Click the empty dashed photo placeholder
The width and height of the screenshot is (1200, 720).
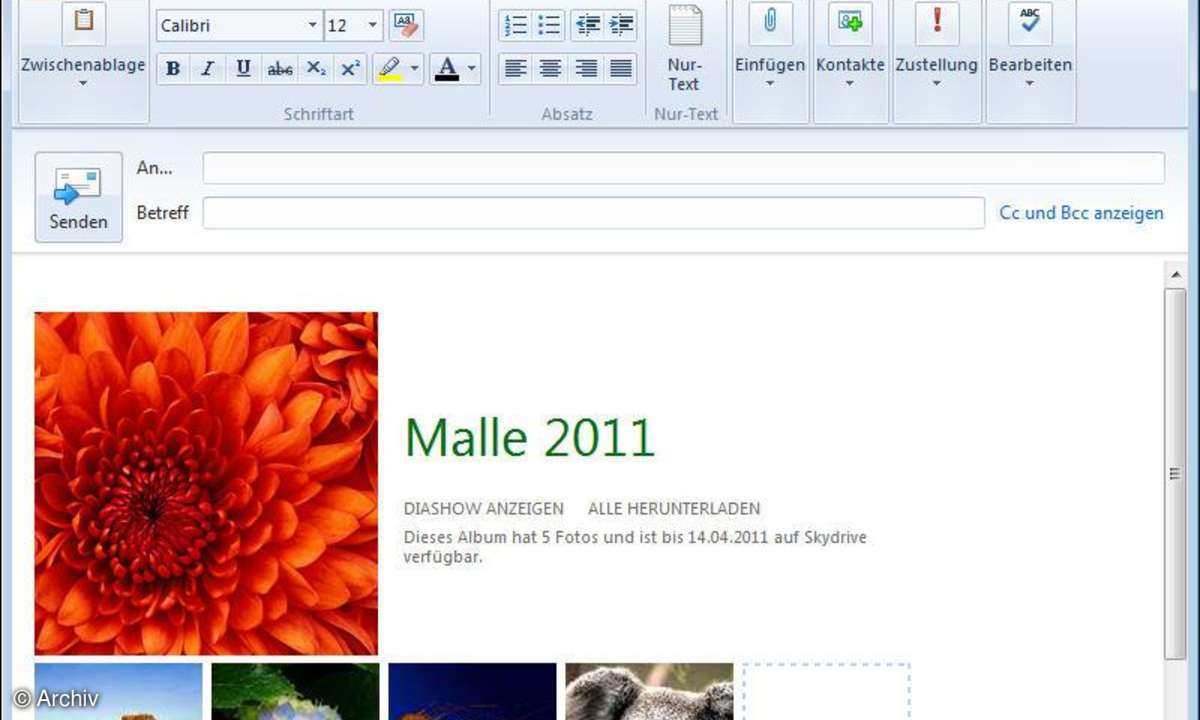[826, 691]
